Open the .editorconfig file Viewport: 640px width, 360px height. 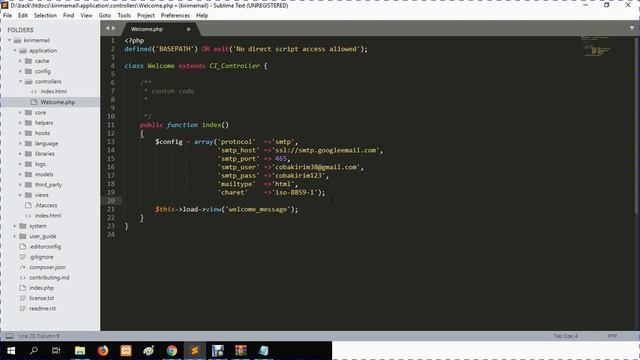pyautogui.click(x=45, y=247)
